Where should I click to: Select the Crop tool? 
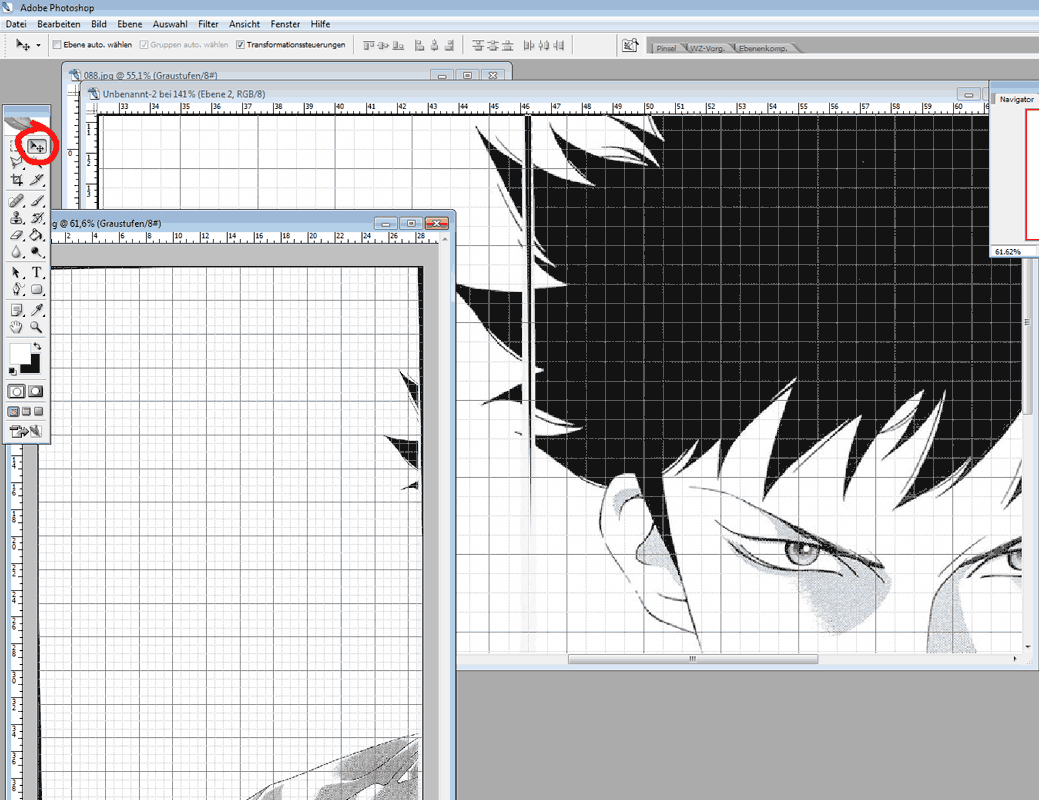(17, 180)
